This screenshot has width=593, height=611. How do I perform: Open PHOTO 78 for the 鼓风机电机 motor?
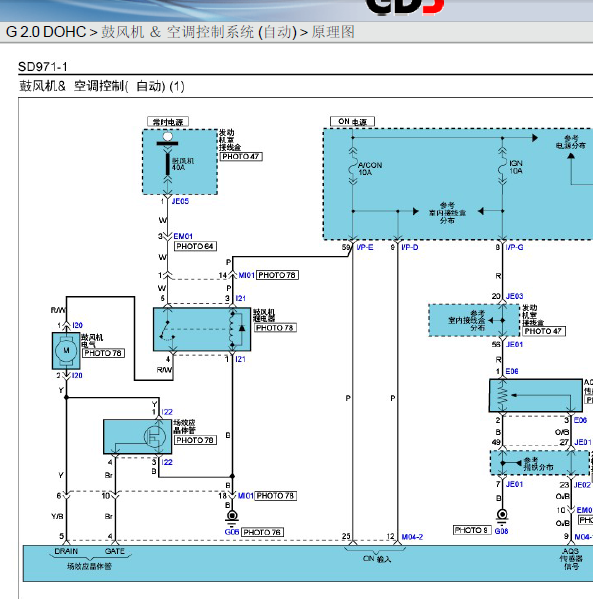click(x=103, y=353)
